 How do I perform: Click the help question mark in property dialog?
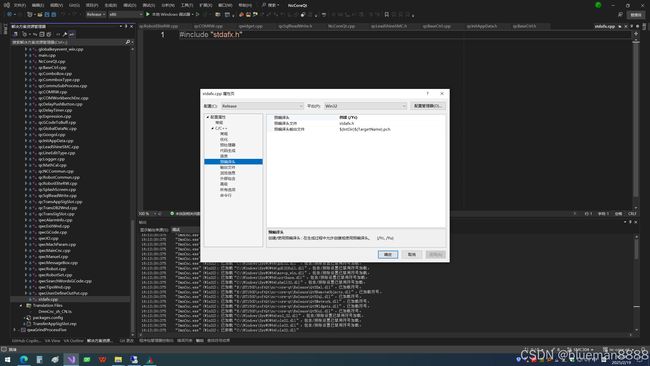coord(427,94)
